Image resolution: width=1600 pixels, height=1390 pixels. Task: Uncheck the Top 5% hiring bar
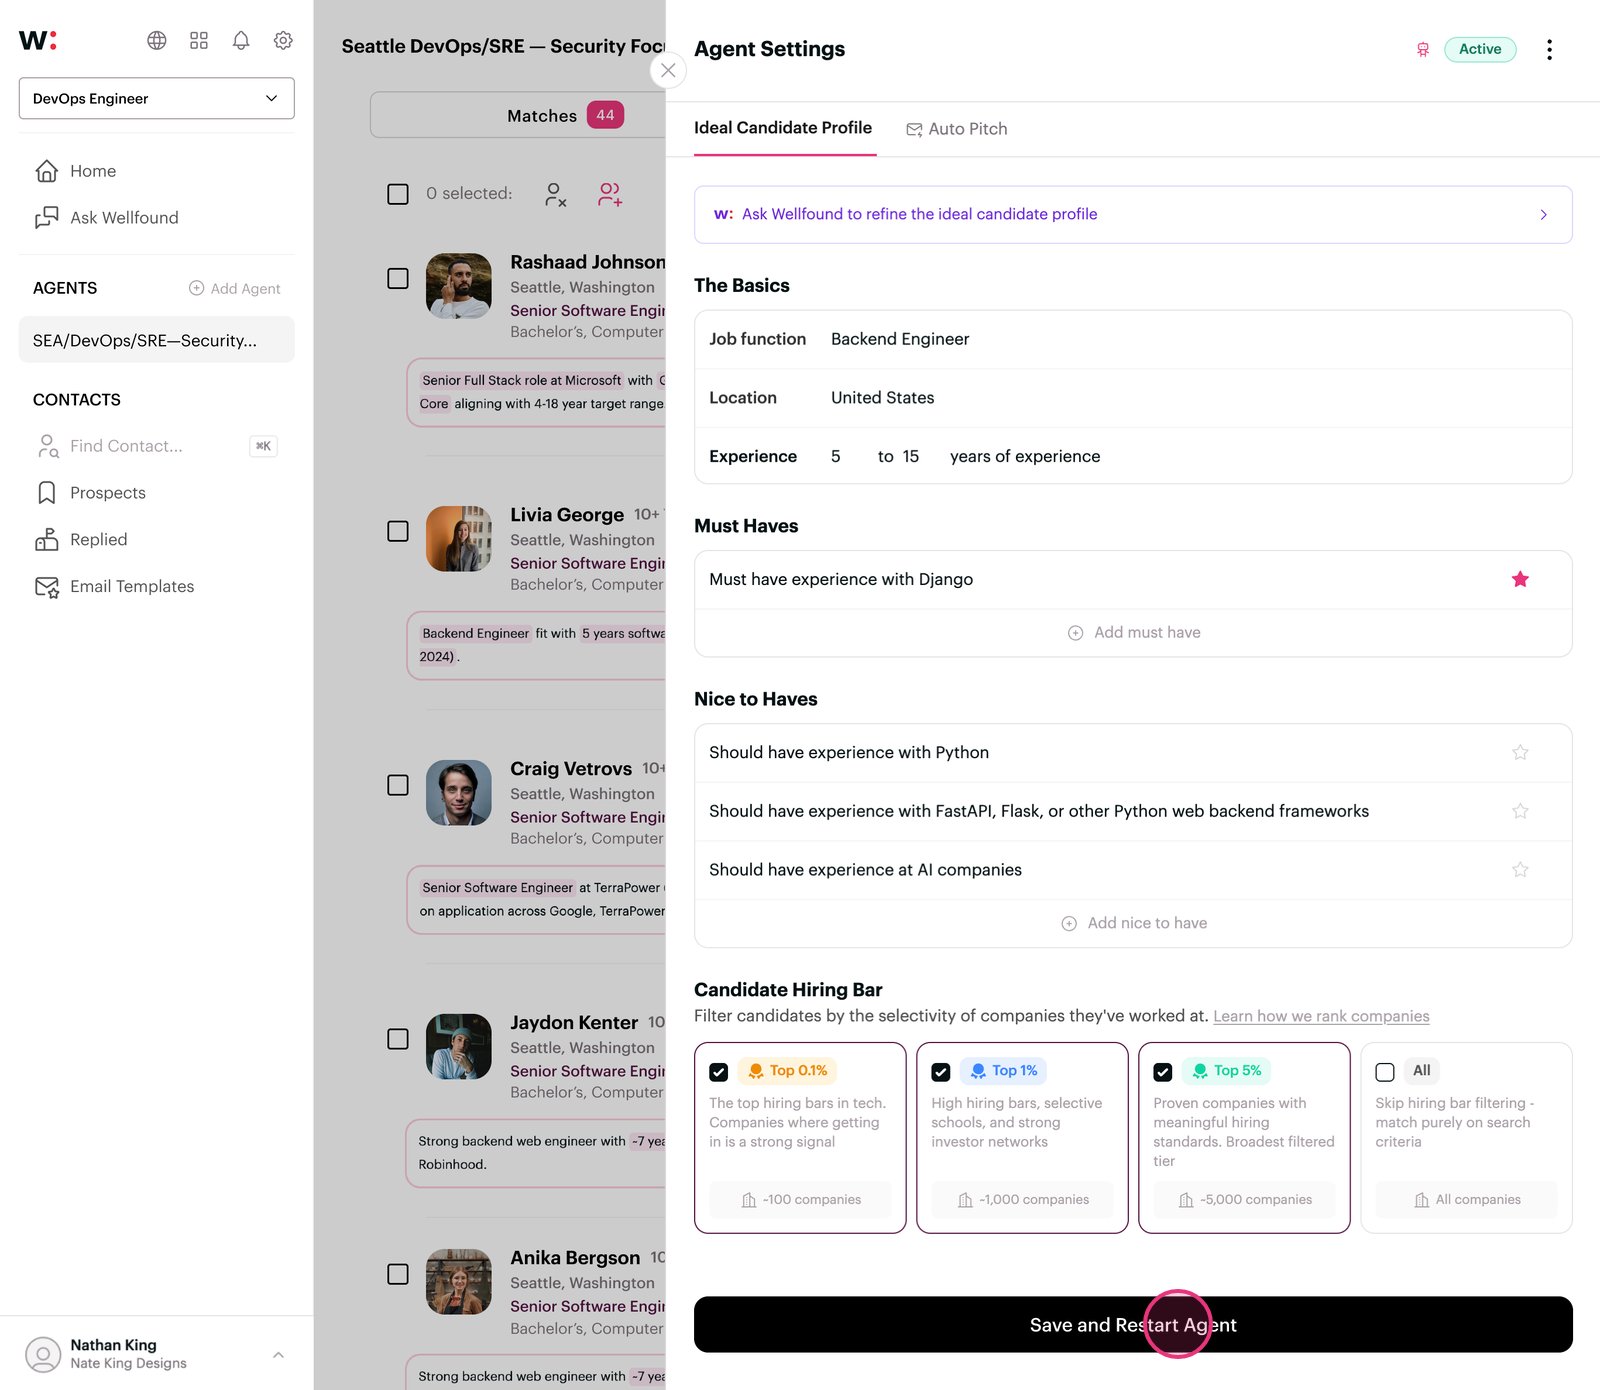[x=1162, y=1072]
